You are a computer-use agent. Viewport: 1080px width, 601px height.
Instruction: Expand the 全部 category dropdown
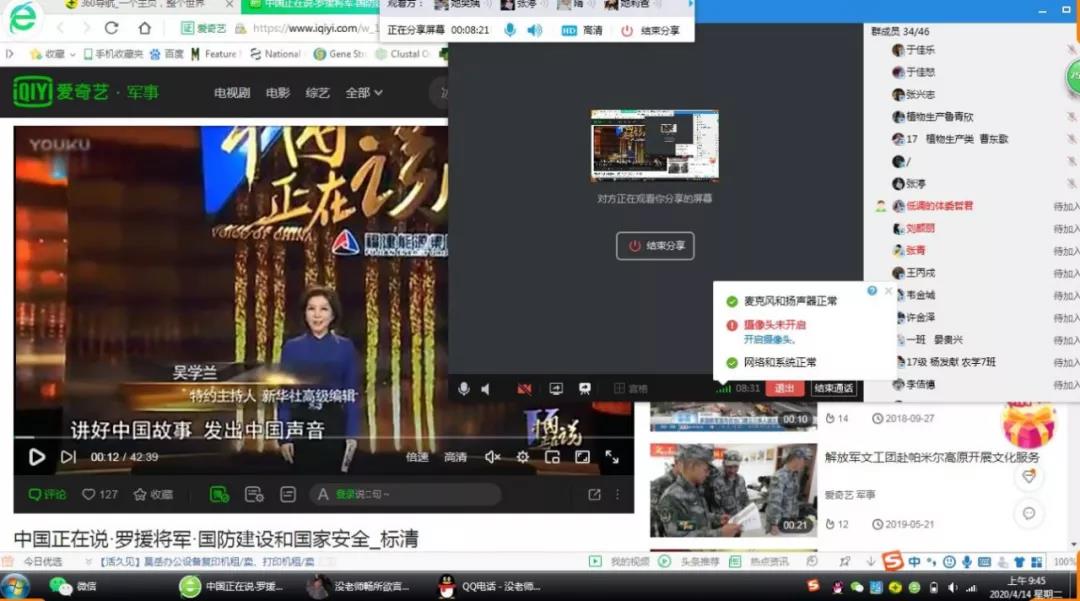pos(363,93)
